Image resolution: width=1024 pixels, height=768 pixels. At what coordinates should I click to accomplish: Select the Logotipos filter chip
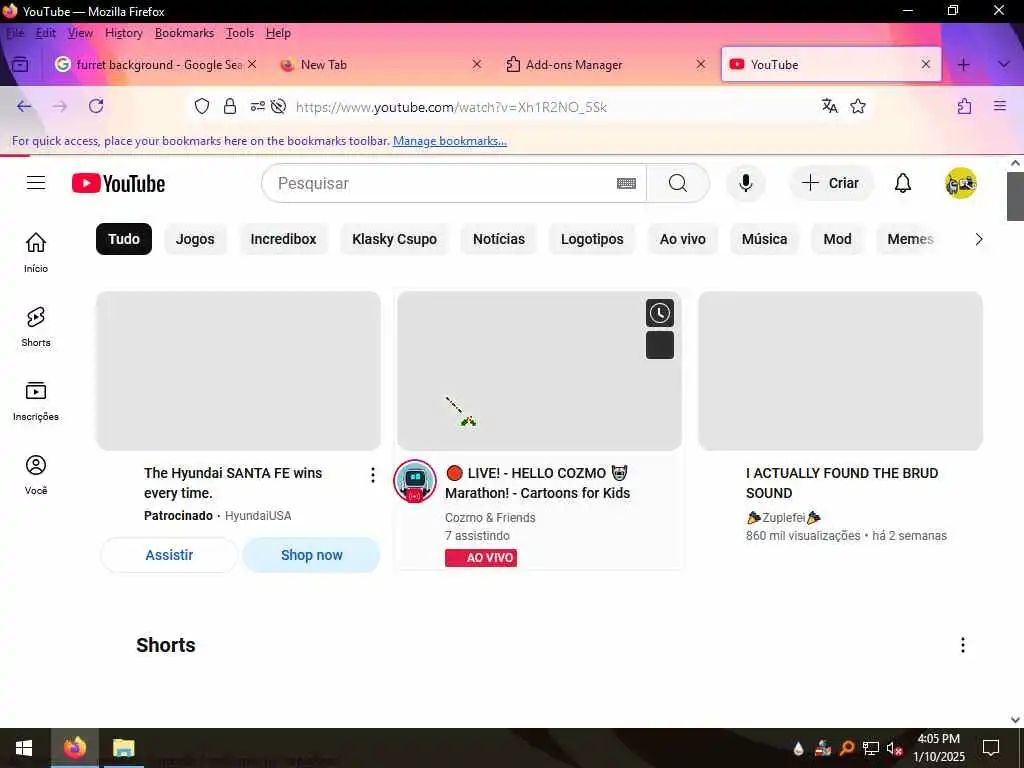tap(592, 239)
